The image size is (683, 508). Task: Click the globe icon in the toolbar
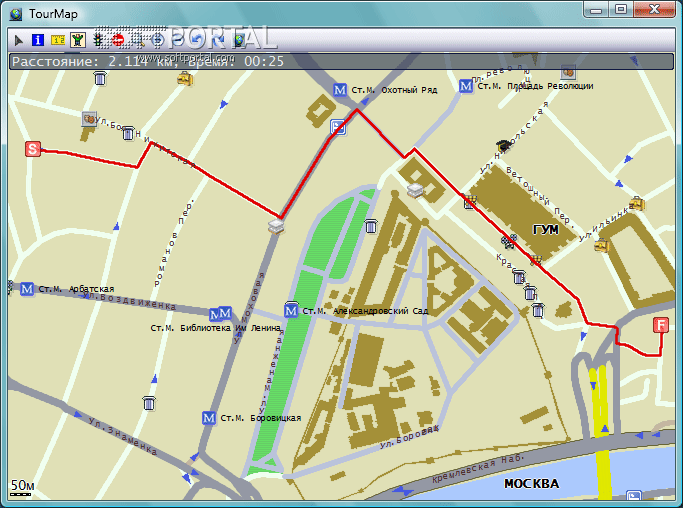[x=239, y=40]
